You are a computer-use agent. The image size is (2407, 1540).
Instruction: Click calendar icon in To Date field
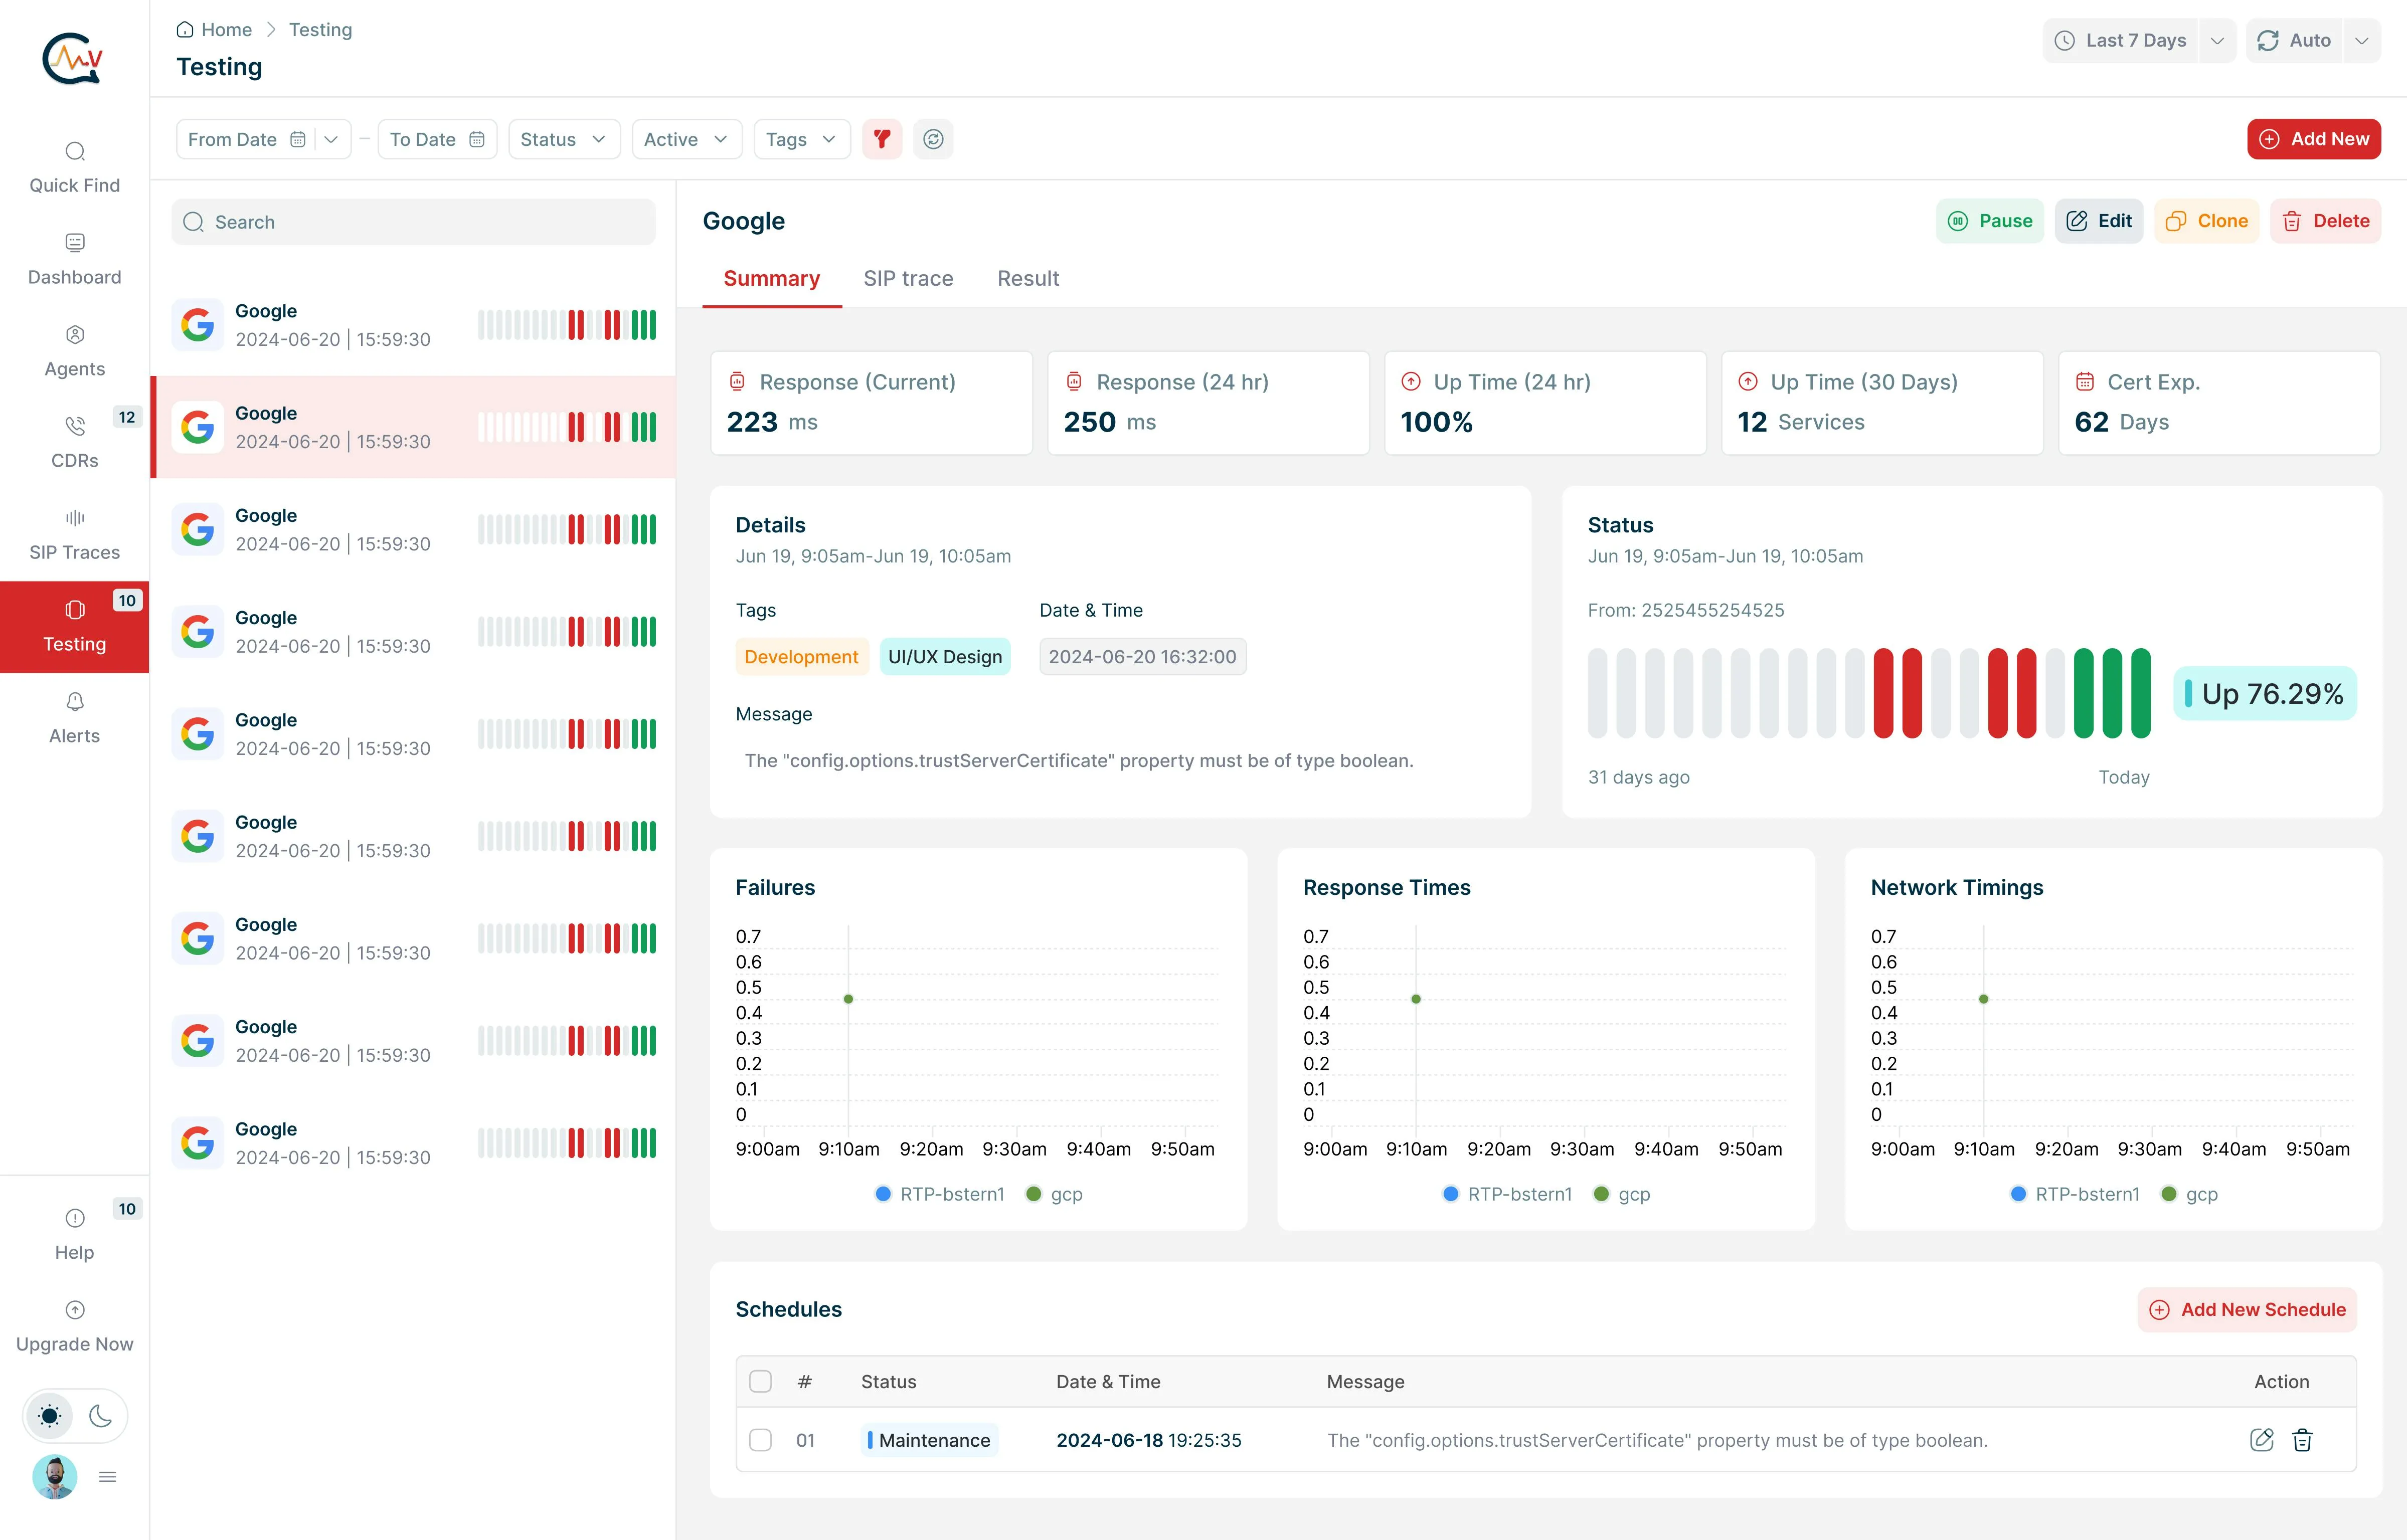pos(477,139)
